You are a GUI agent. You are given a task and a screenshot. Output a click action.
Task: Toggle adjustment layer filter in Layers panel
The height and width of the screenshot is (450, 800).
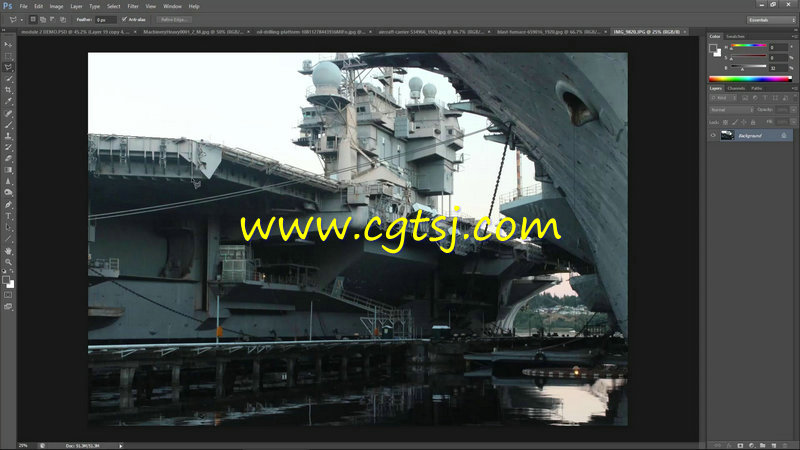pyautogui.click(x=755, y=97)
